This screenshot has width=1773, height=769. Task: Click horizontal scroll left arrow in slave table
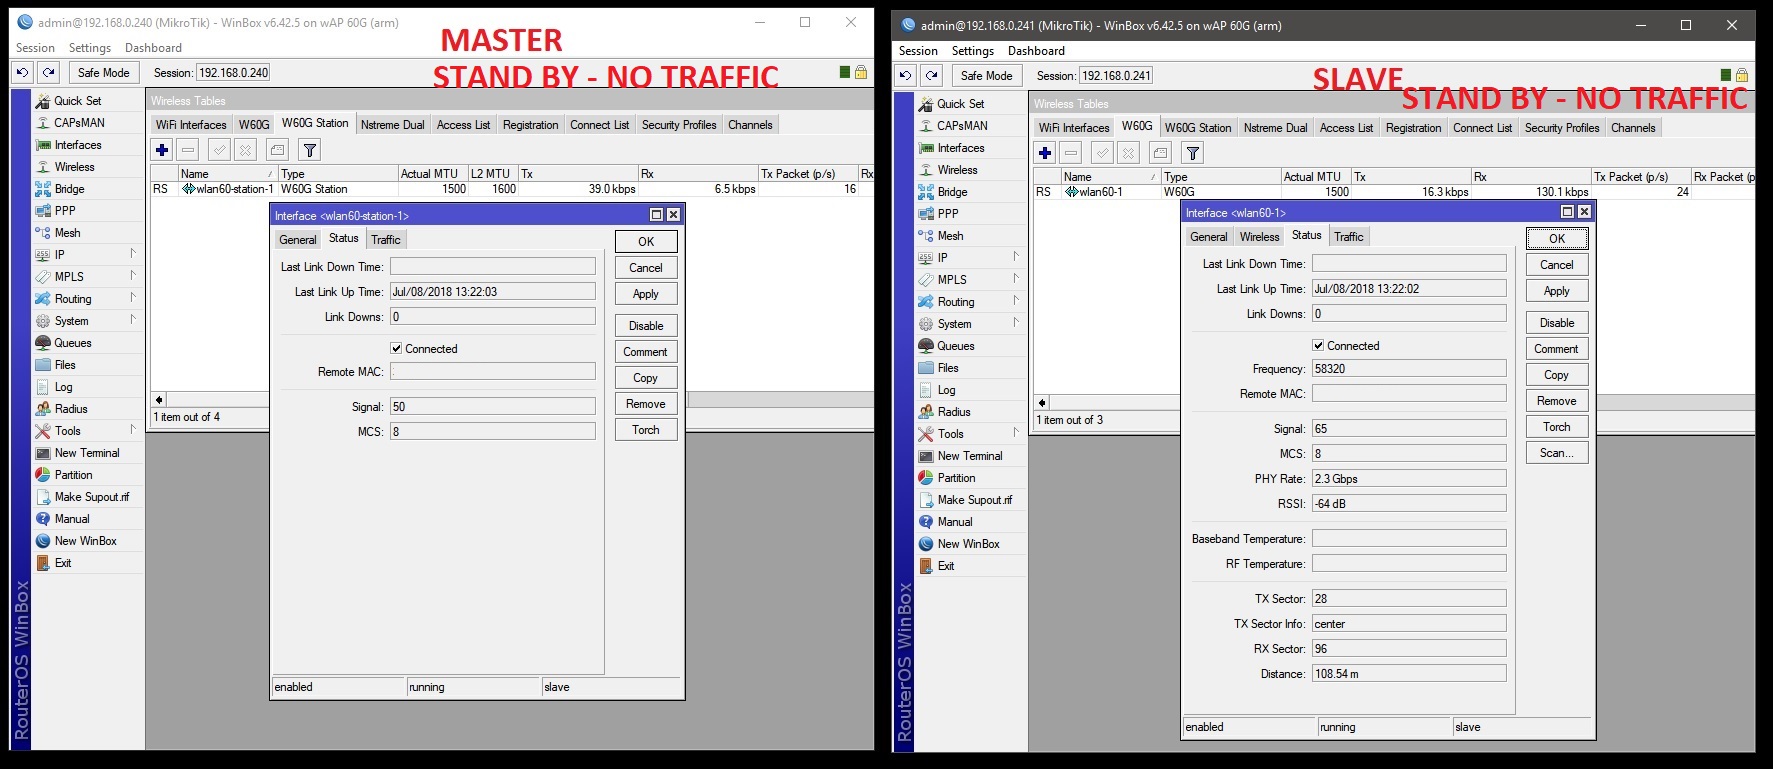[x=1042, y=402]
